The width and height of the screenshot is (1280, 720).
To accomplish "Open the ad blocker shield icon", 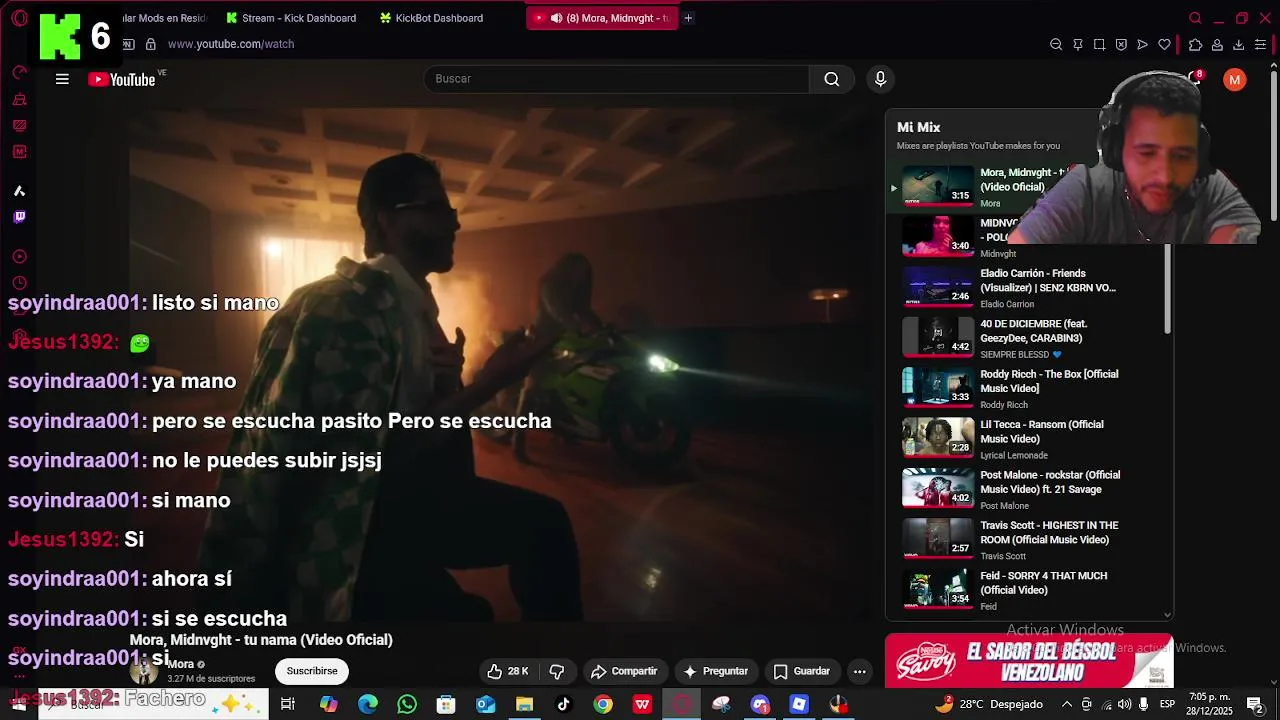I will (x=1121, y=44).
